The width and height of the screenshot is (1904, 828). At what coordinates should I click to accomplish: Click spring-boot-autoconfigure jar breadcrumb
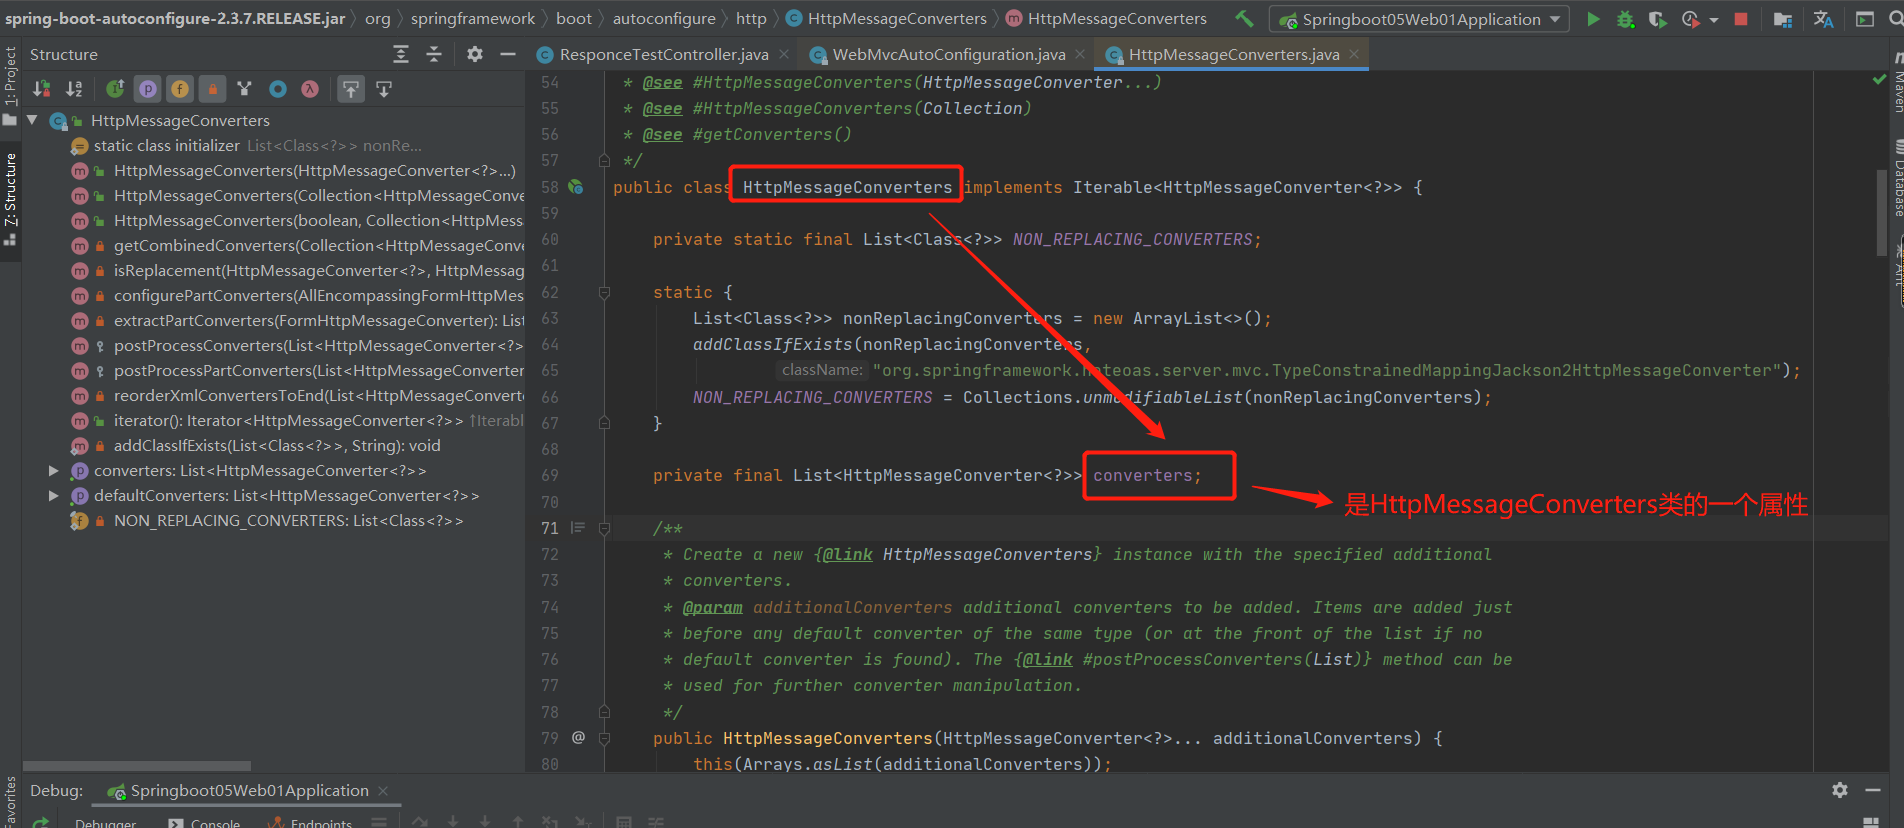(175, 18)
